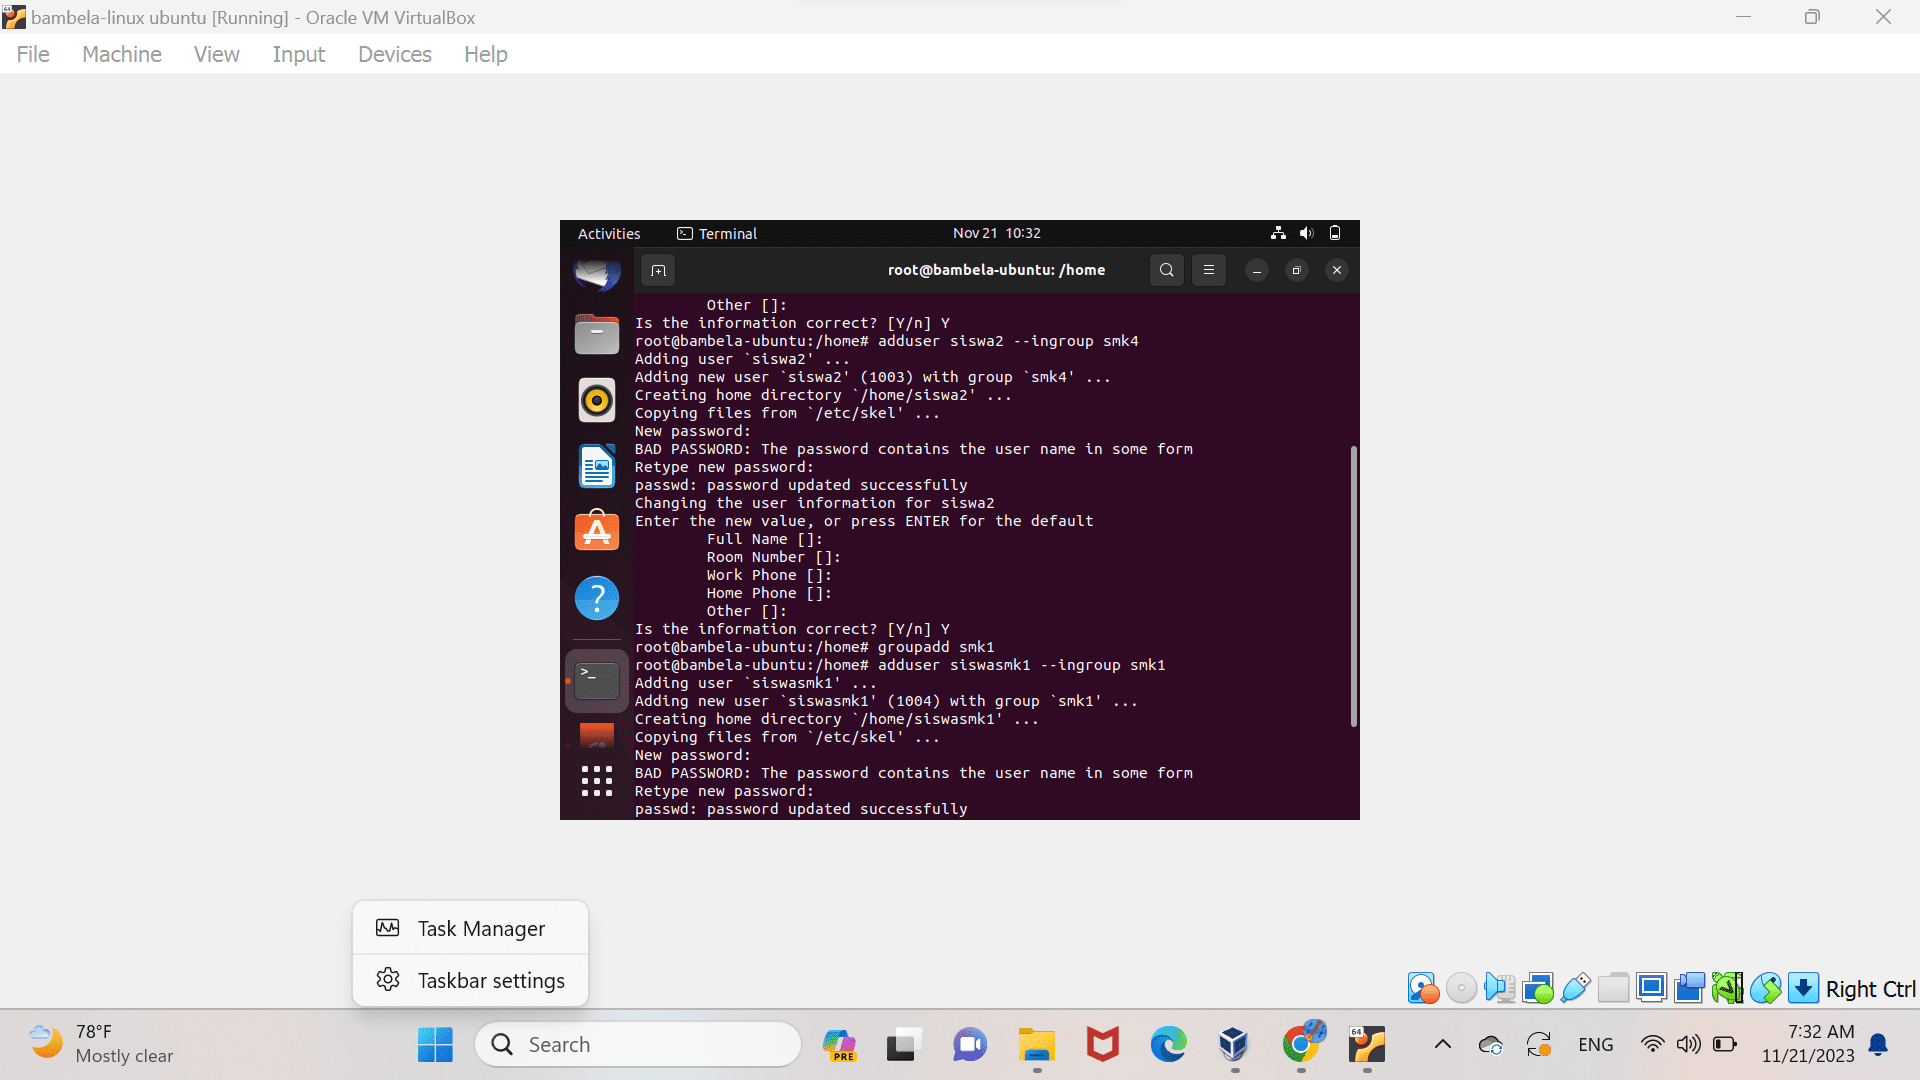Open the notification bell icon
Viewport: 1920px width, 1080px height.
[x=1879, y=1045]
